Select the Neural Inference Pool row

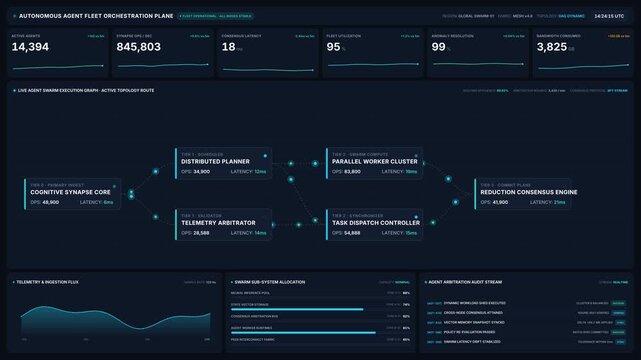pos(320,295)
